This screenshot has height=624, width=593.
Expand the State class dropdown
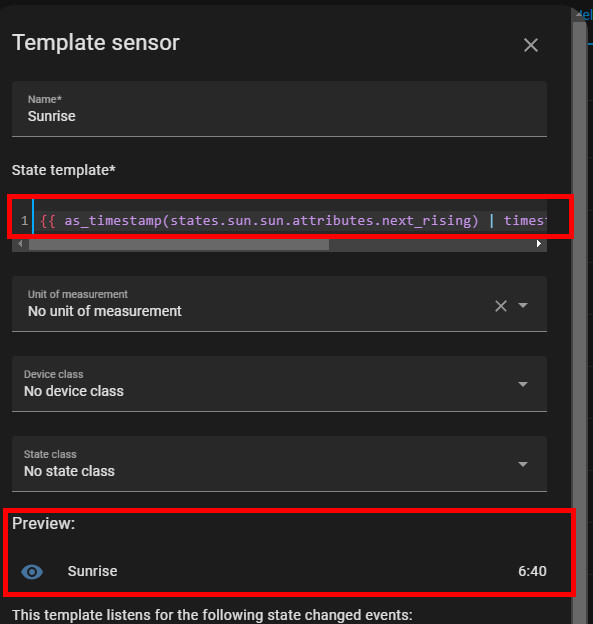(x=523, y=464)
